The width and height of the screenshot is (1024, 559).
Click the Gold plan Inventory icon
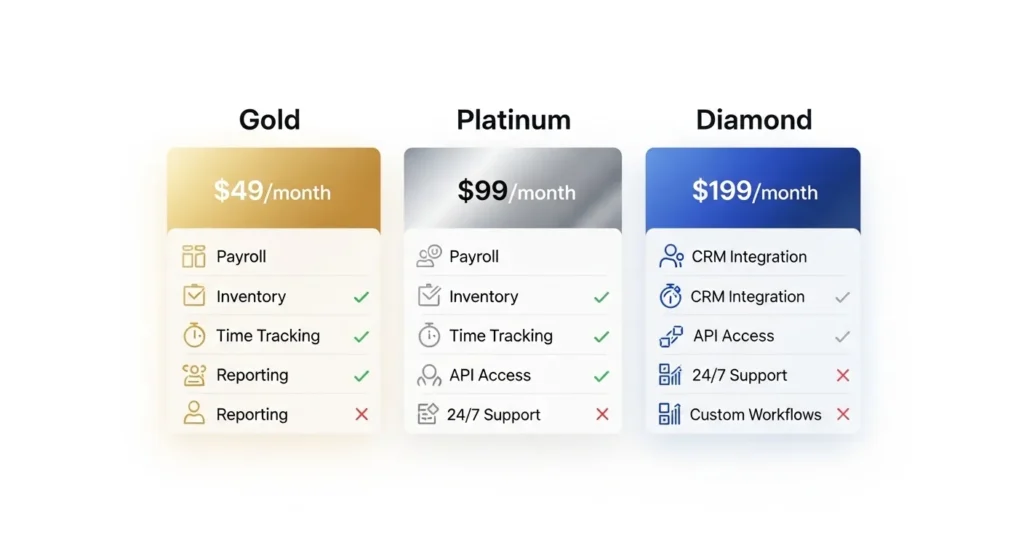(194, 296)
